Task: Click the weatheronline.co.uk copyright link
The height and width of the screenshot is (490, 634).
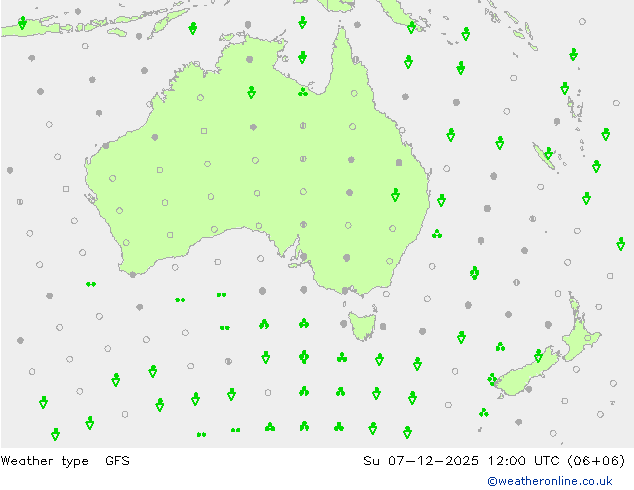Action: pyautogui.click(x=550, y=481)
